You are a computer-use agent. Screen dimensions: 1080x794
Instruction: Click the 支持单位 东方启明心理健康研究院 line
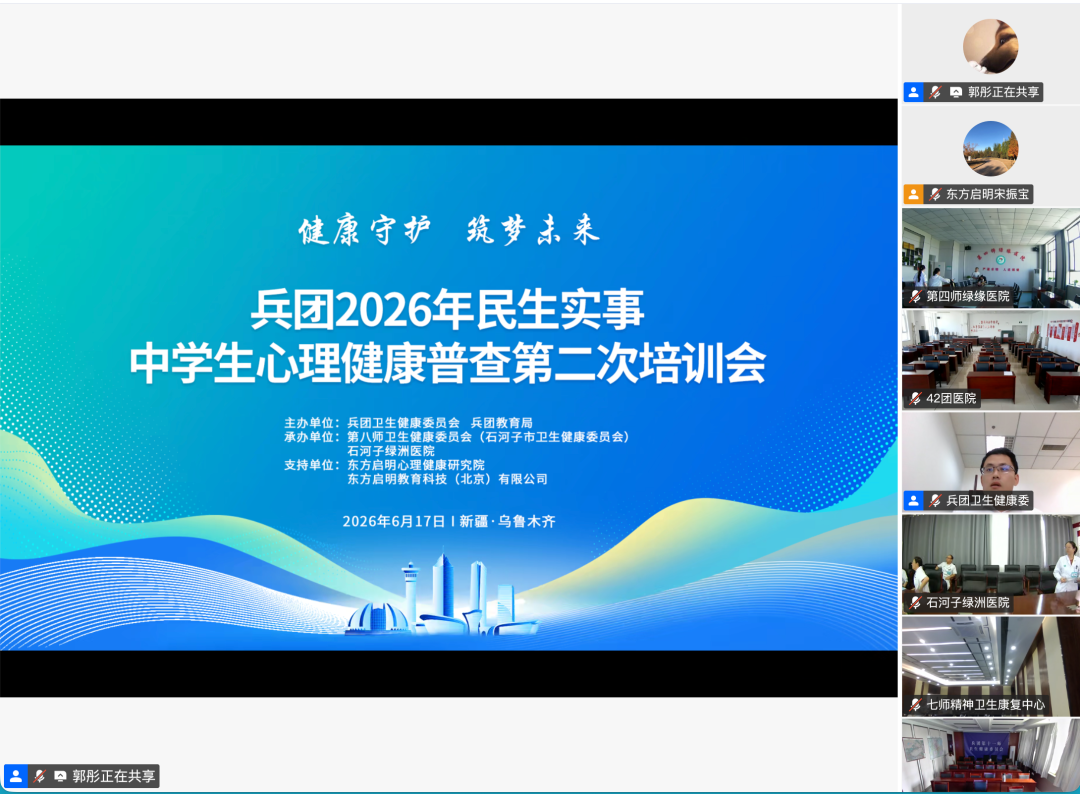(x=384, y=465)
